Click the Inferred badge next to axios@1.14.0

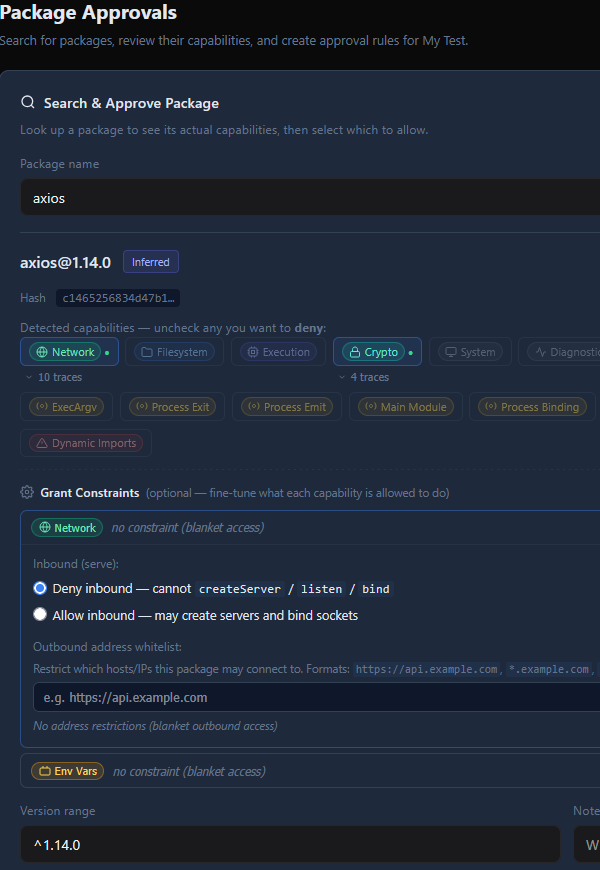(151, 262)
